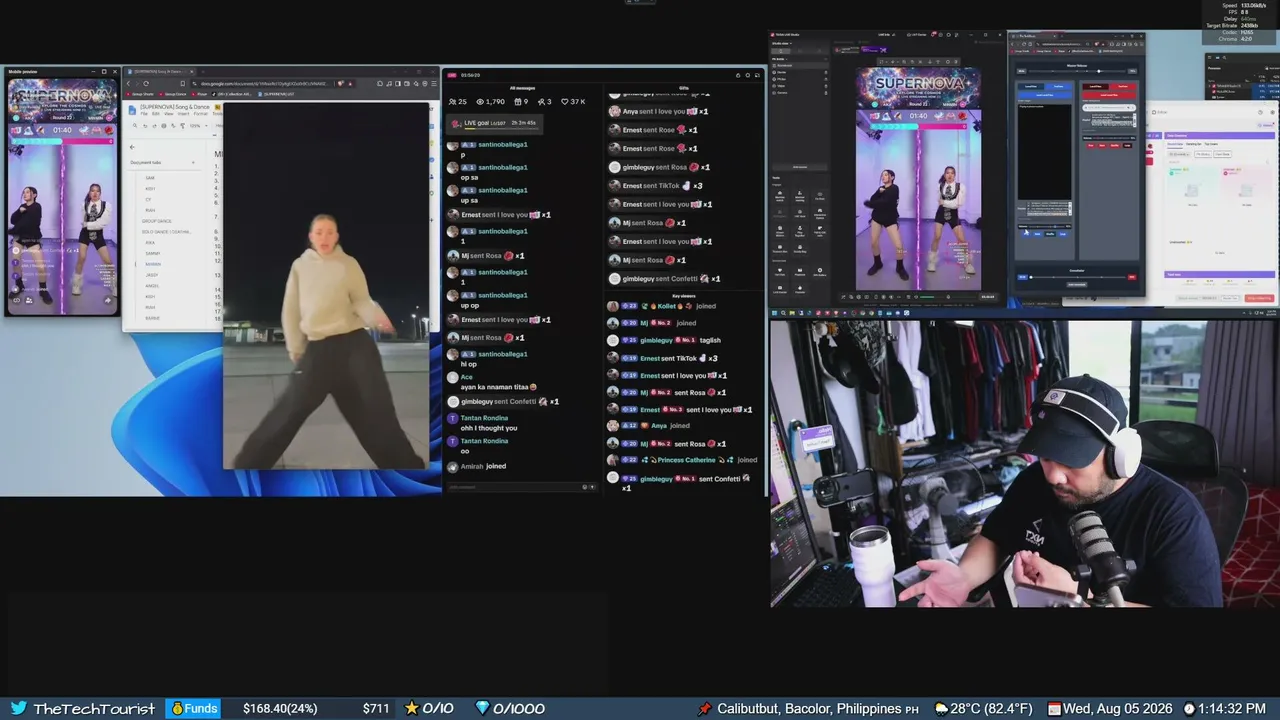Open the Insert menu in Google Docs
Image resolution: width=1280 pixels, height=720 pixels.
tap(183, 114)
